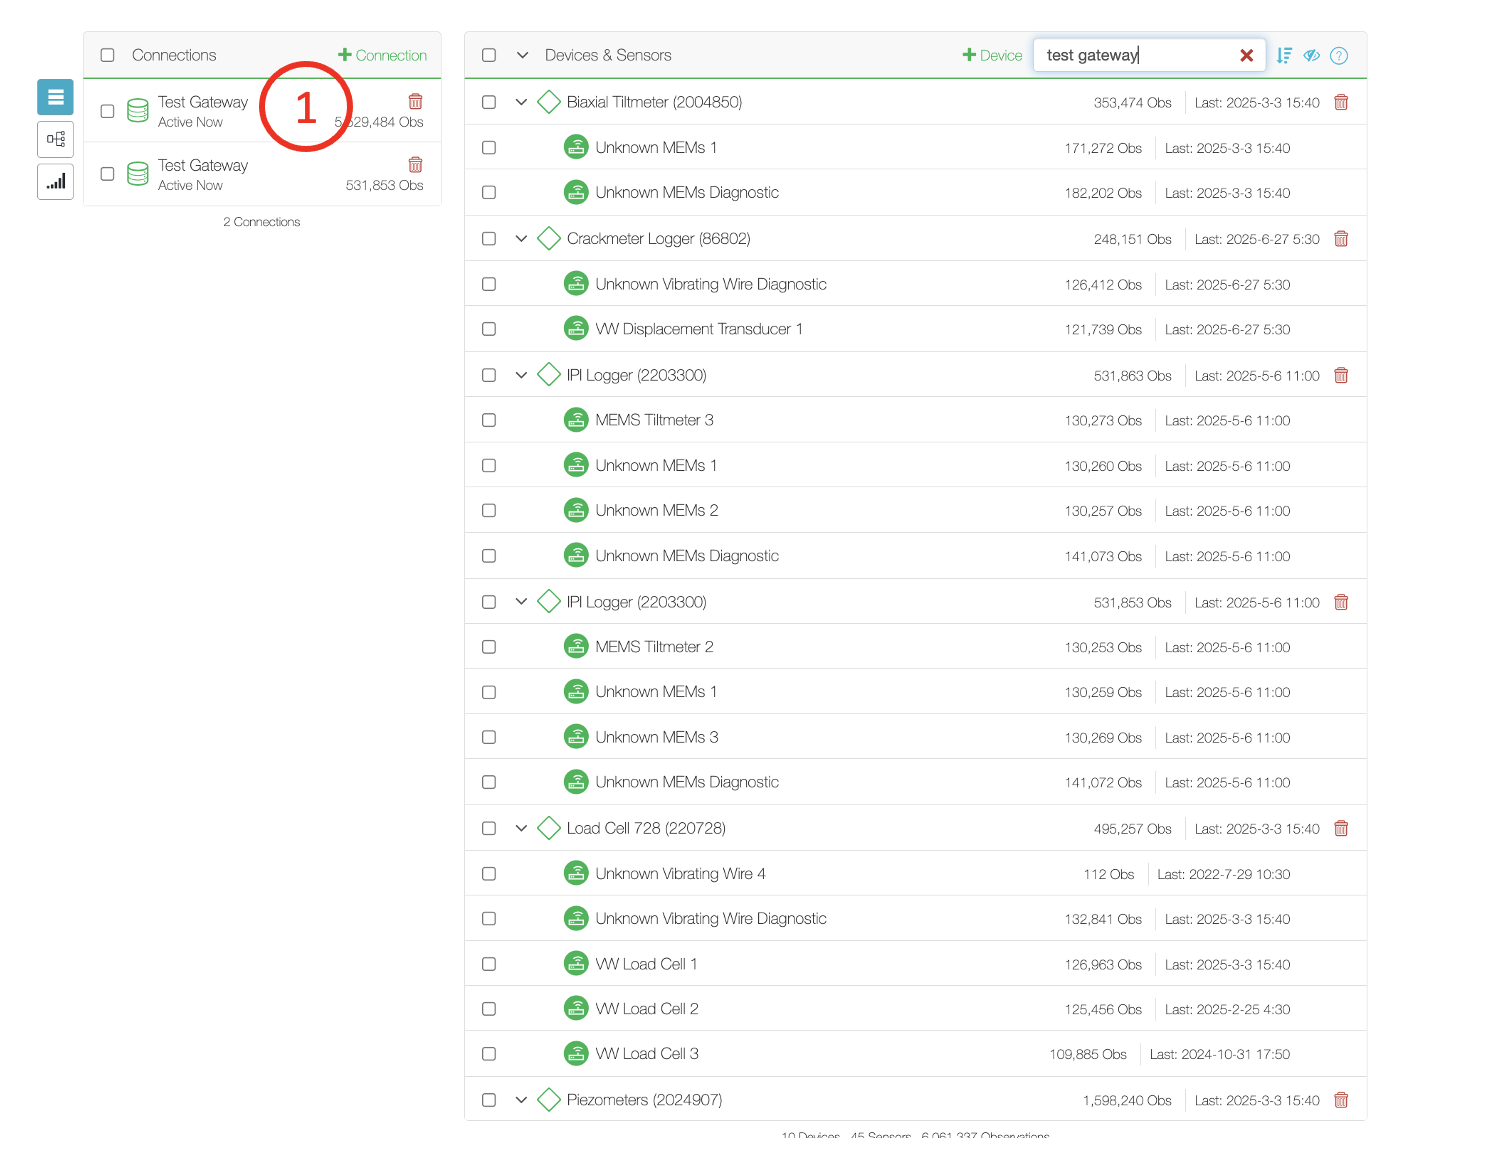This screenshot has height=1156, width=1506.
Task: Open the signal bars chart icon
Action: point(55,182)
